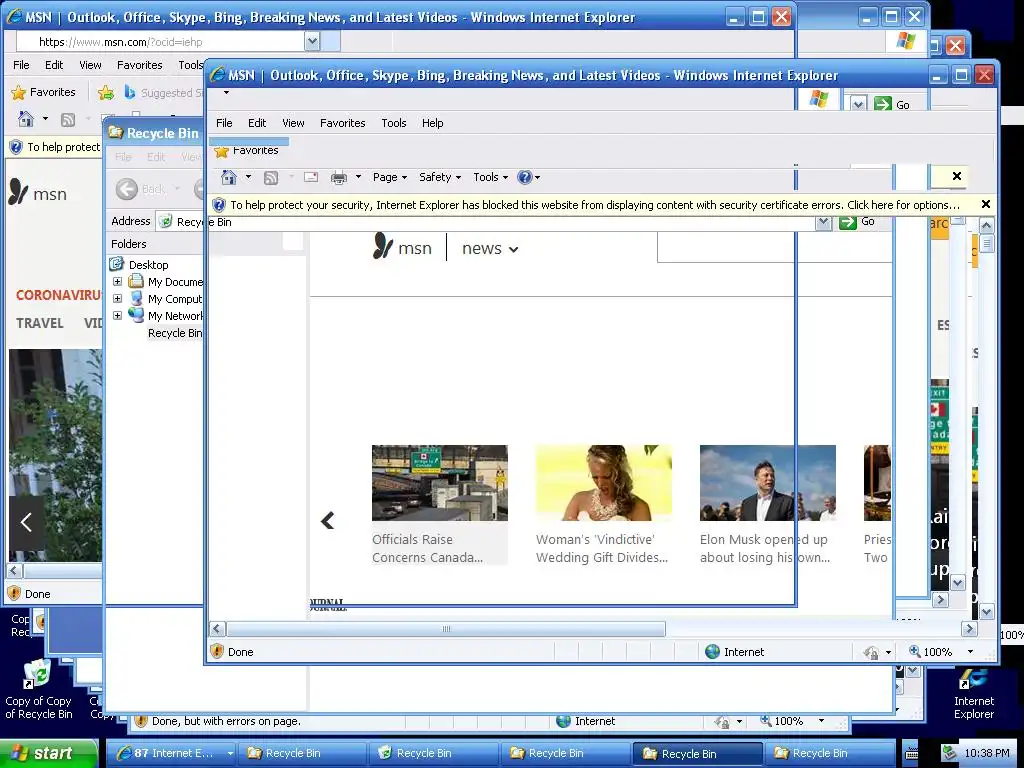This screenshot has height=768, width=1024.
Task: Click Favorites star button in front MSN window
Action: pos(247,151)
